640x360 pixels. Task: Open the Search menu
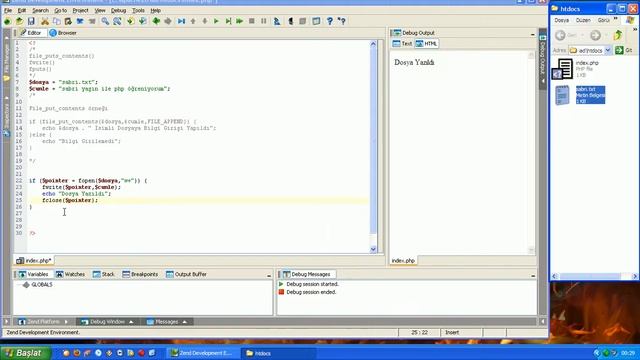click(40, 10)
